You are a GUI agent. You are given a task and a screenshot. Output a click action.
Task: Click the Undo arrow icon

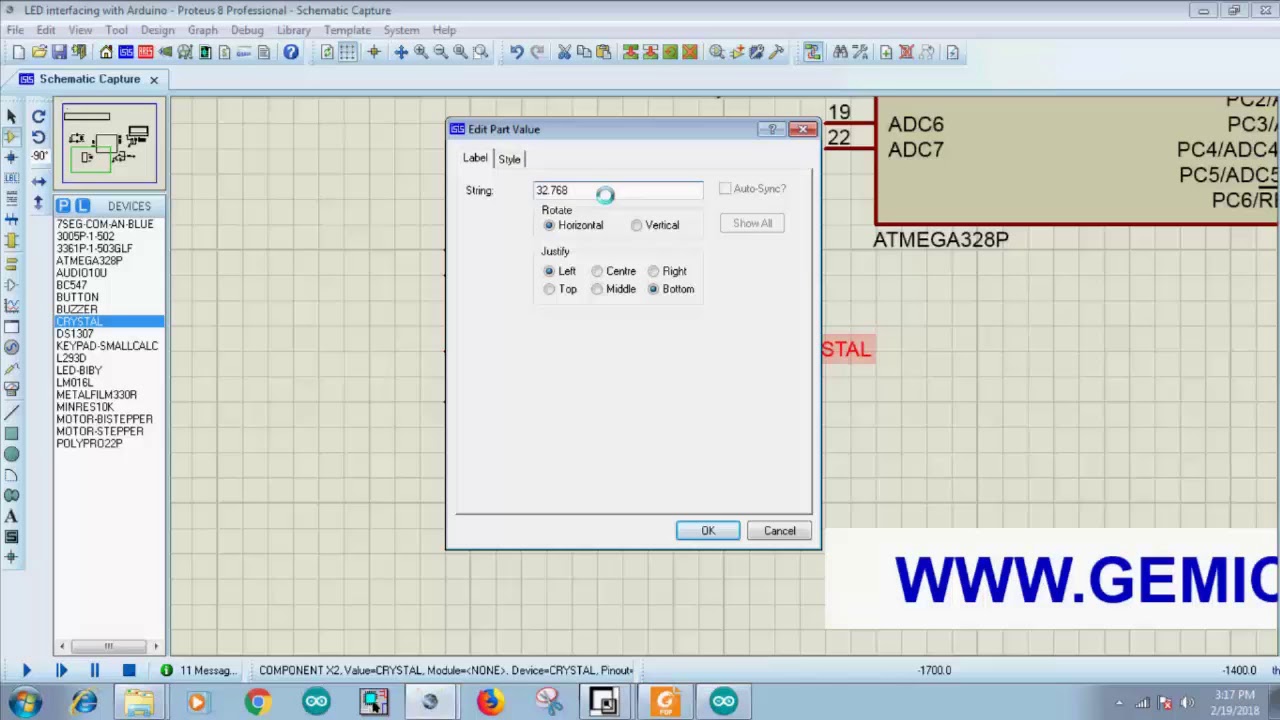point(517,52)
